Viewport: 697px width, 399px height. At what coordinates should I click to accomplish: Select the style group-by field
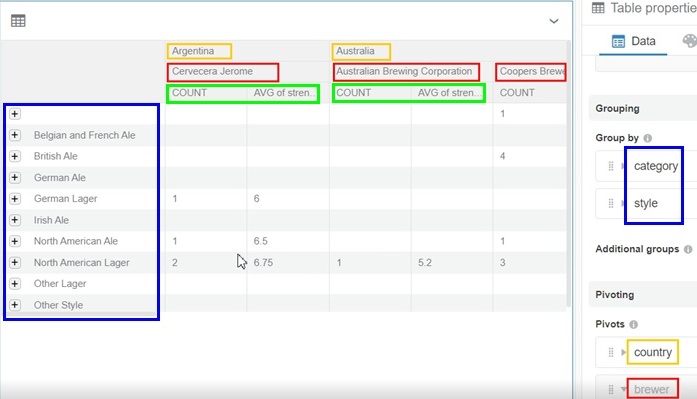(x=645, y=203)
